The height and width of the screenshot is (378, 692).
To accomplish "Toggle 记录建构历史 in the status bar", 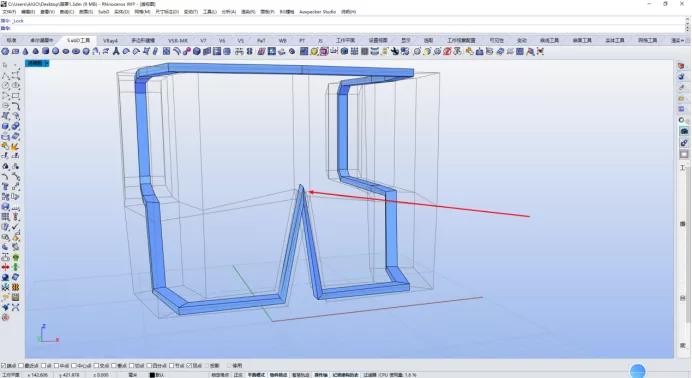I will (346, 375).
